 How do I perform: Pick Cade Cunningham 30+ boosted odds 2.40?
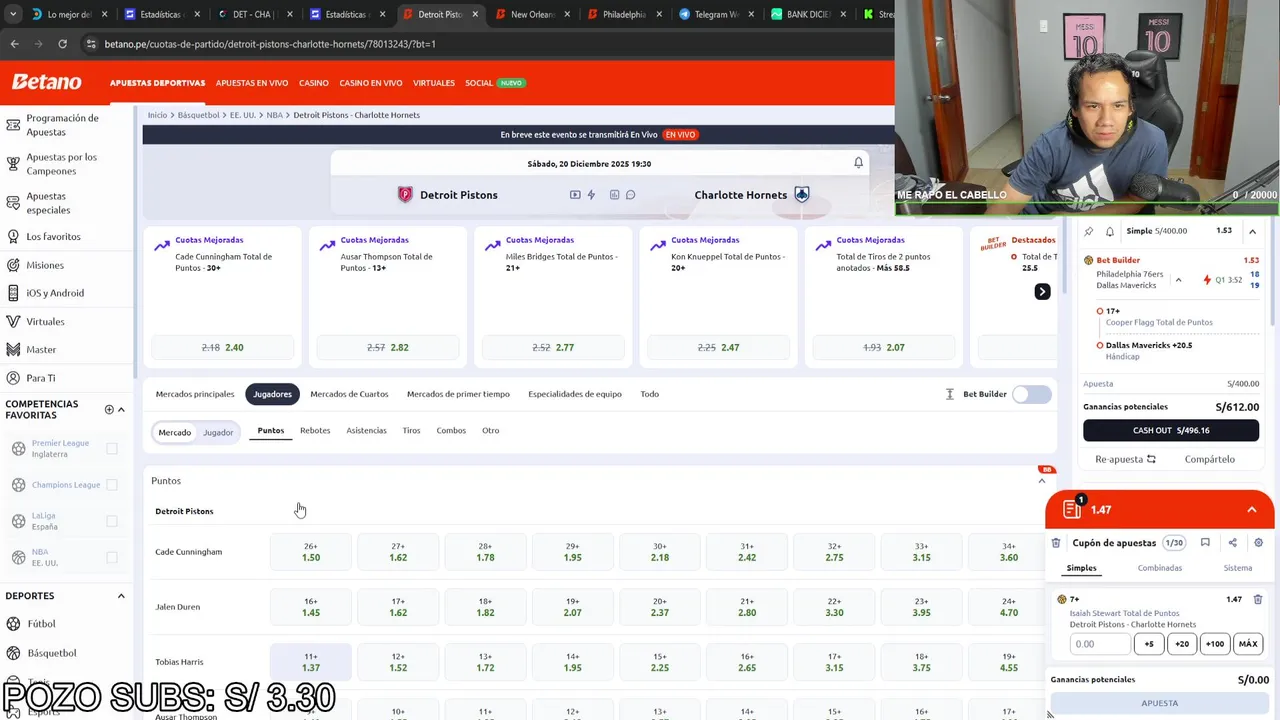pyautogui.click(x=222, y=347)
